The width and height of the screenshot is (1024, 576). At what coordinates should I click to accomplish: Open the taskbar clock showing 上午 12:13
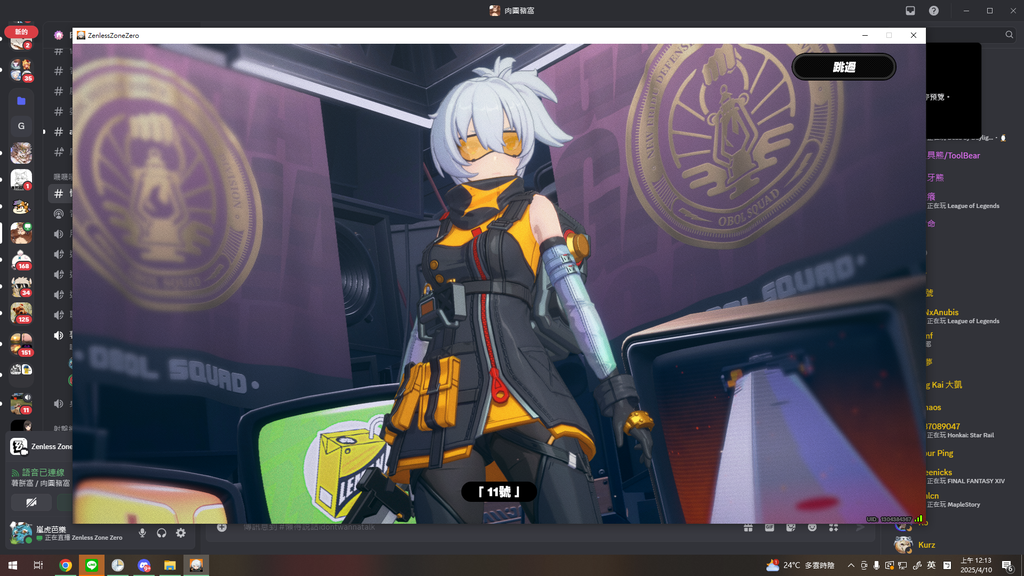pyautogui.click(x=976, y=565)
